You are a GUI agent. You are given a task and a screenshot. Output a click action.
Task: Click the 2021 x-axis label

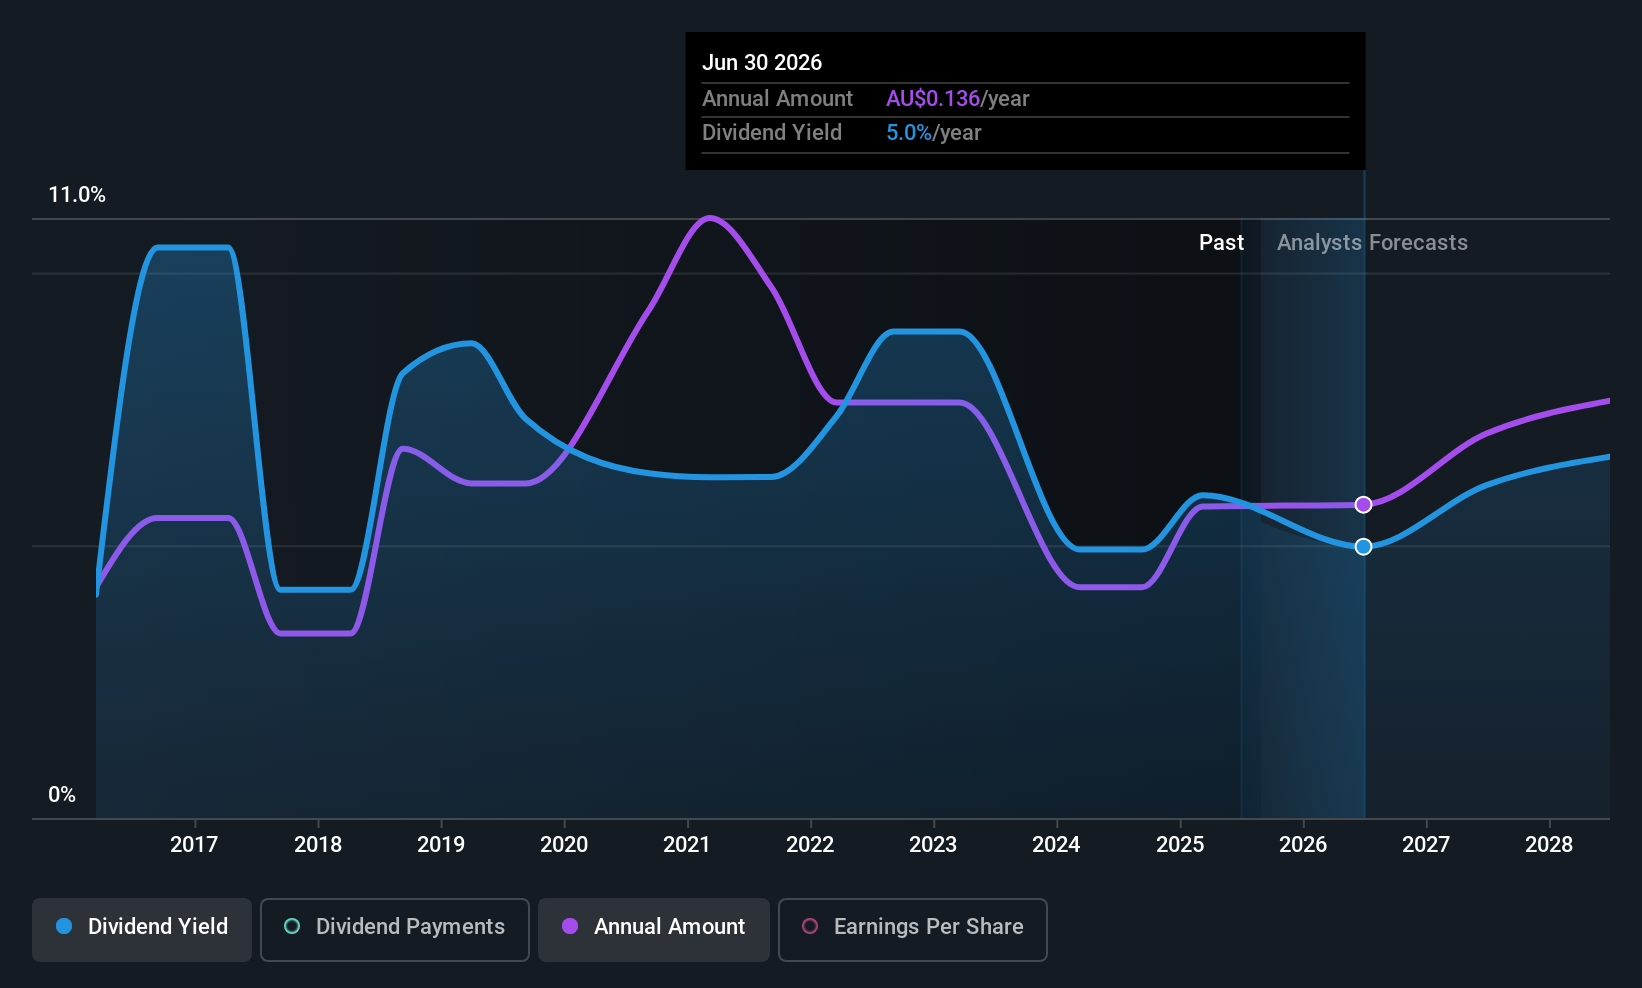687,845
